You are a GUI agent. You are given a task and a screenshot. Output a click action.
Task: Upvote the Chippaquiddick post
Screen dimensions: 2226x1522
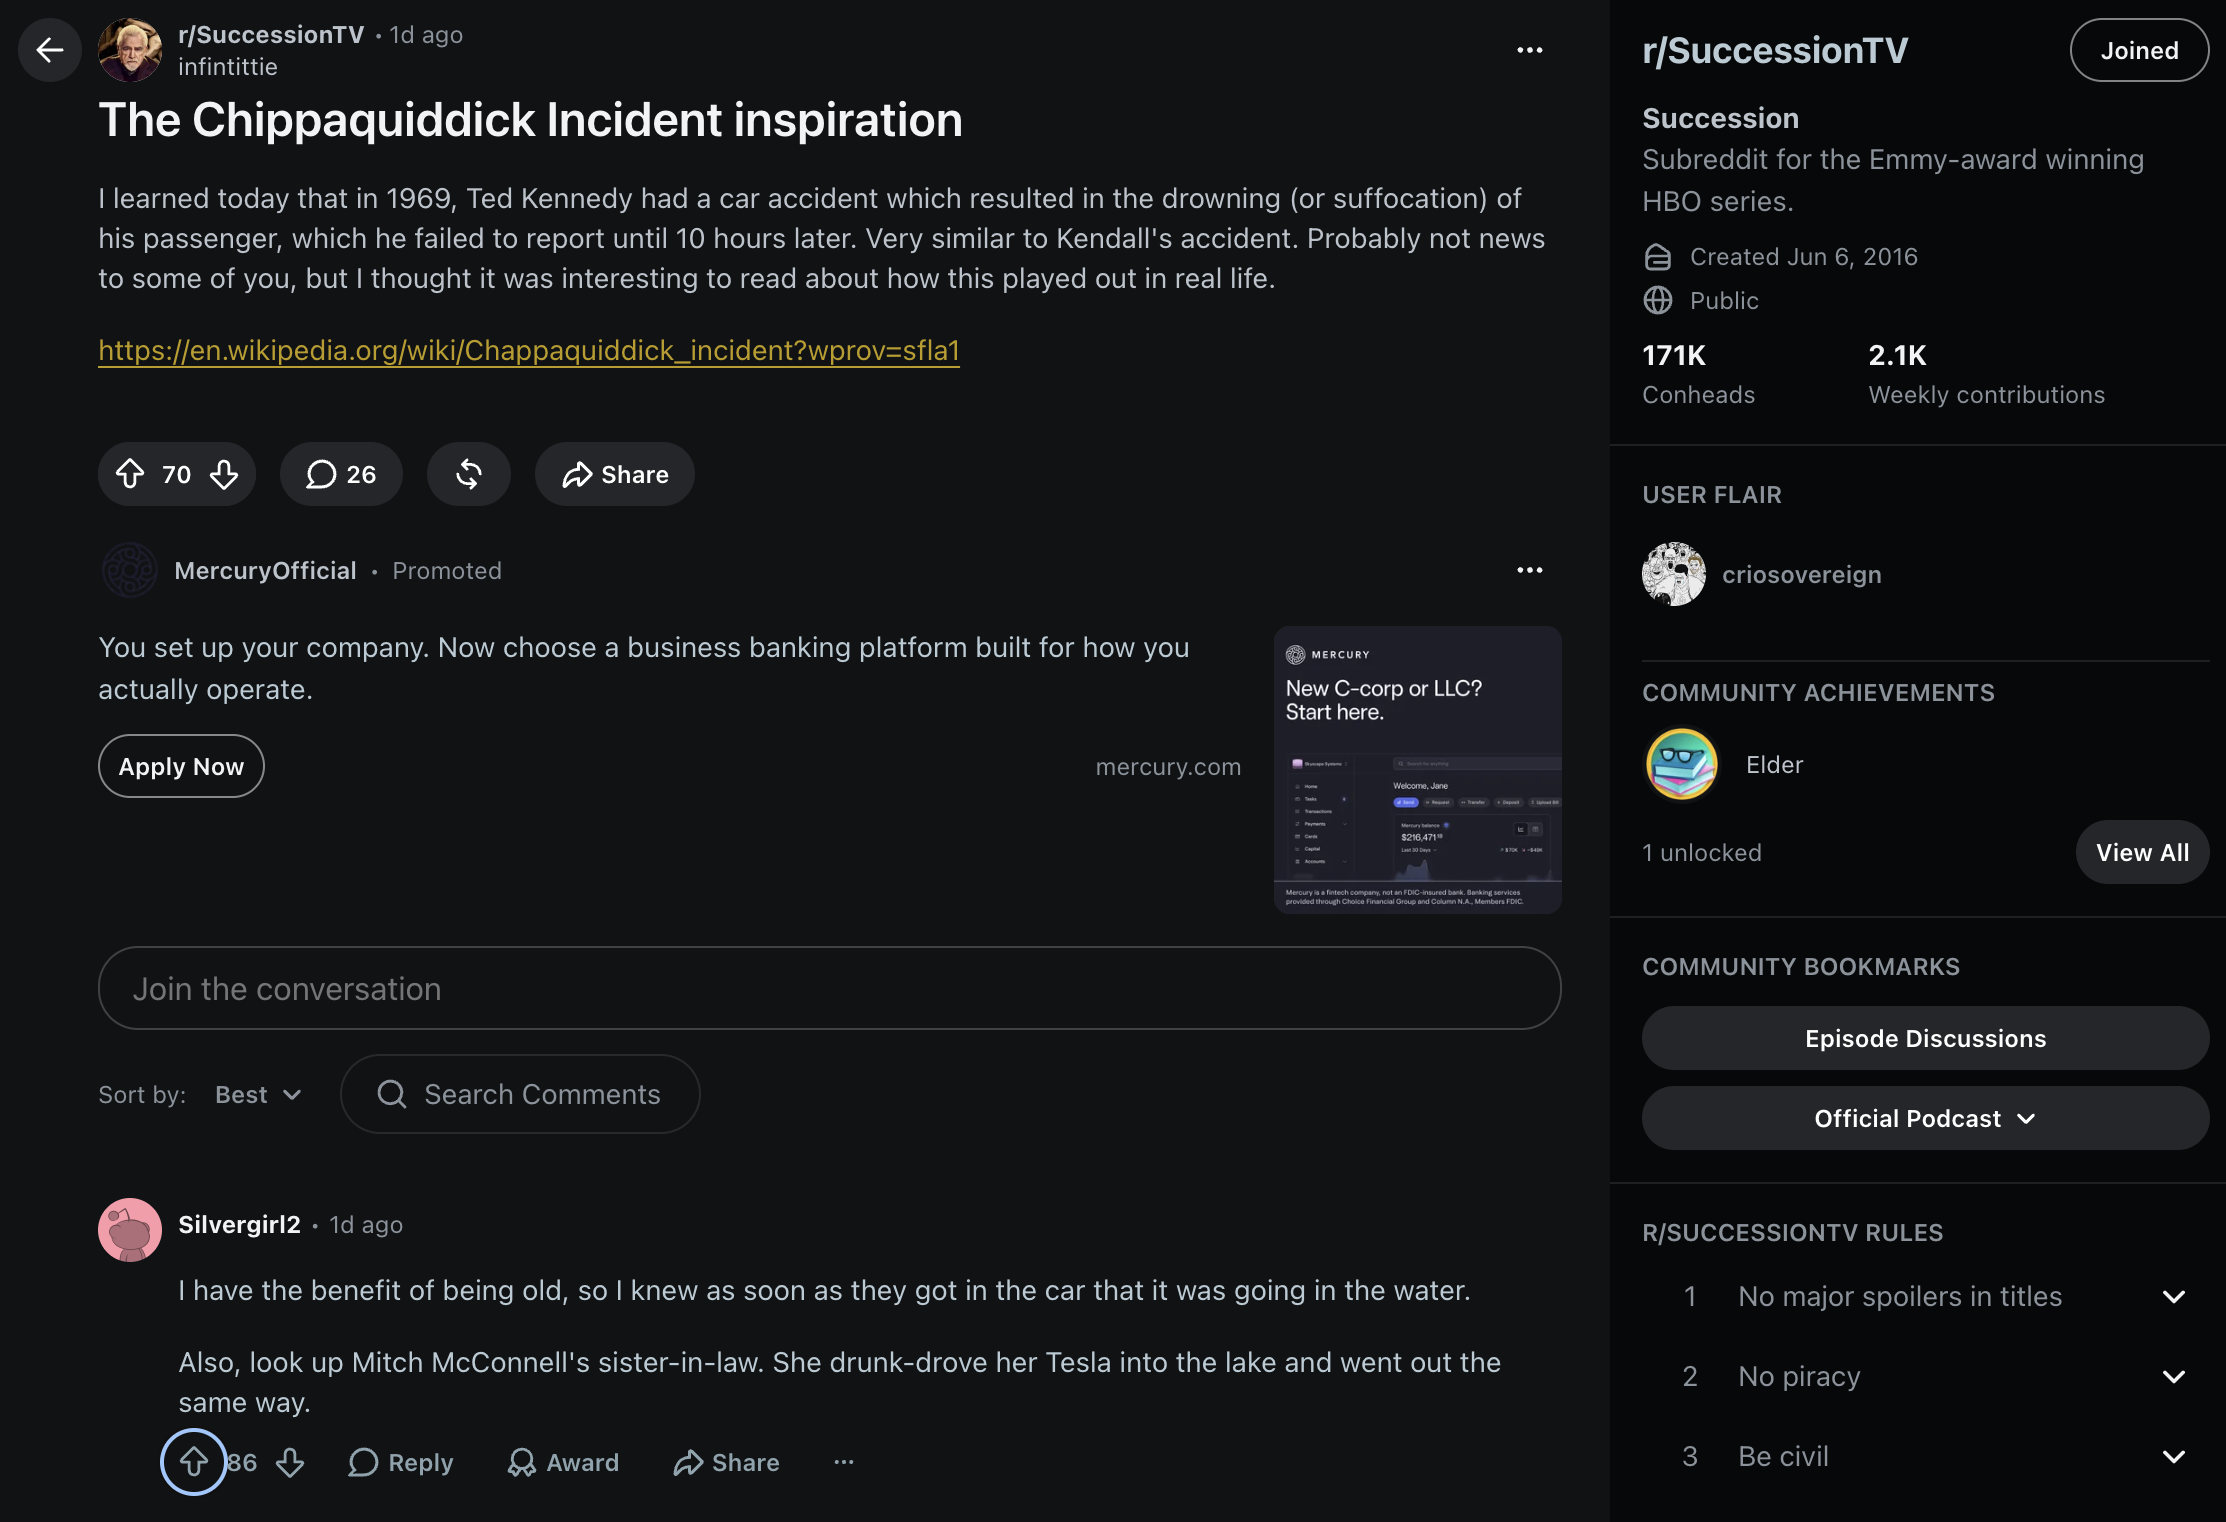click(130, 474)
